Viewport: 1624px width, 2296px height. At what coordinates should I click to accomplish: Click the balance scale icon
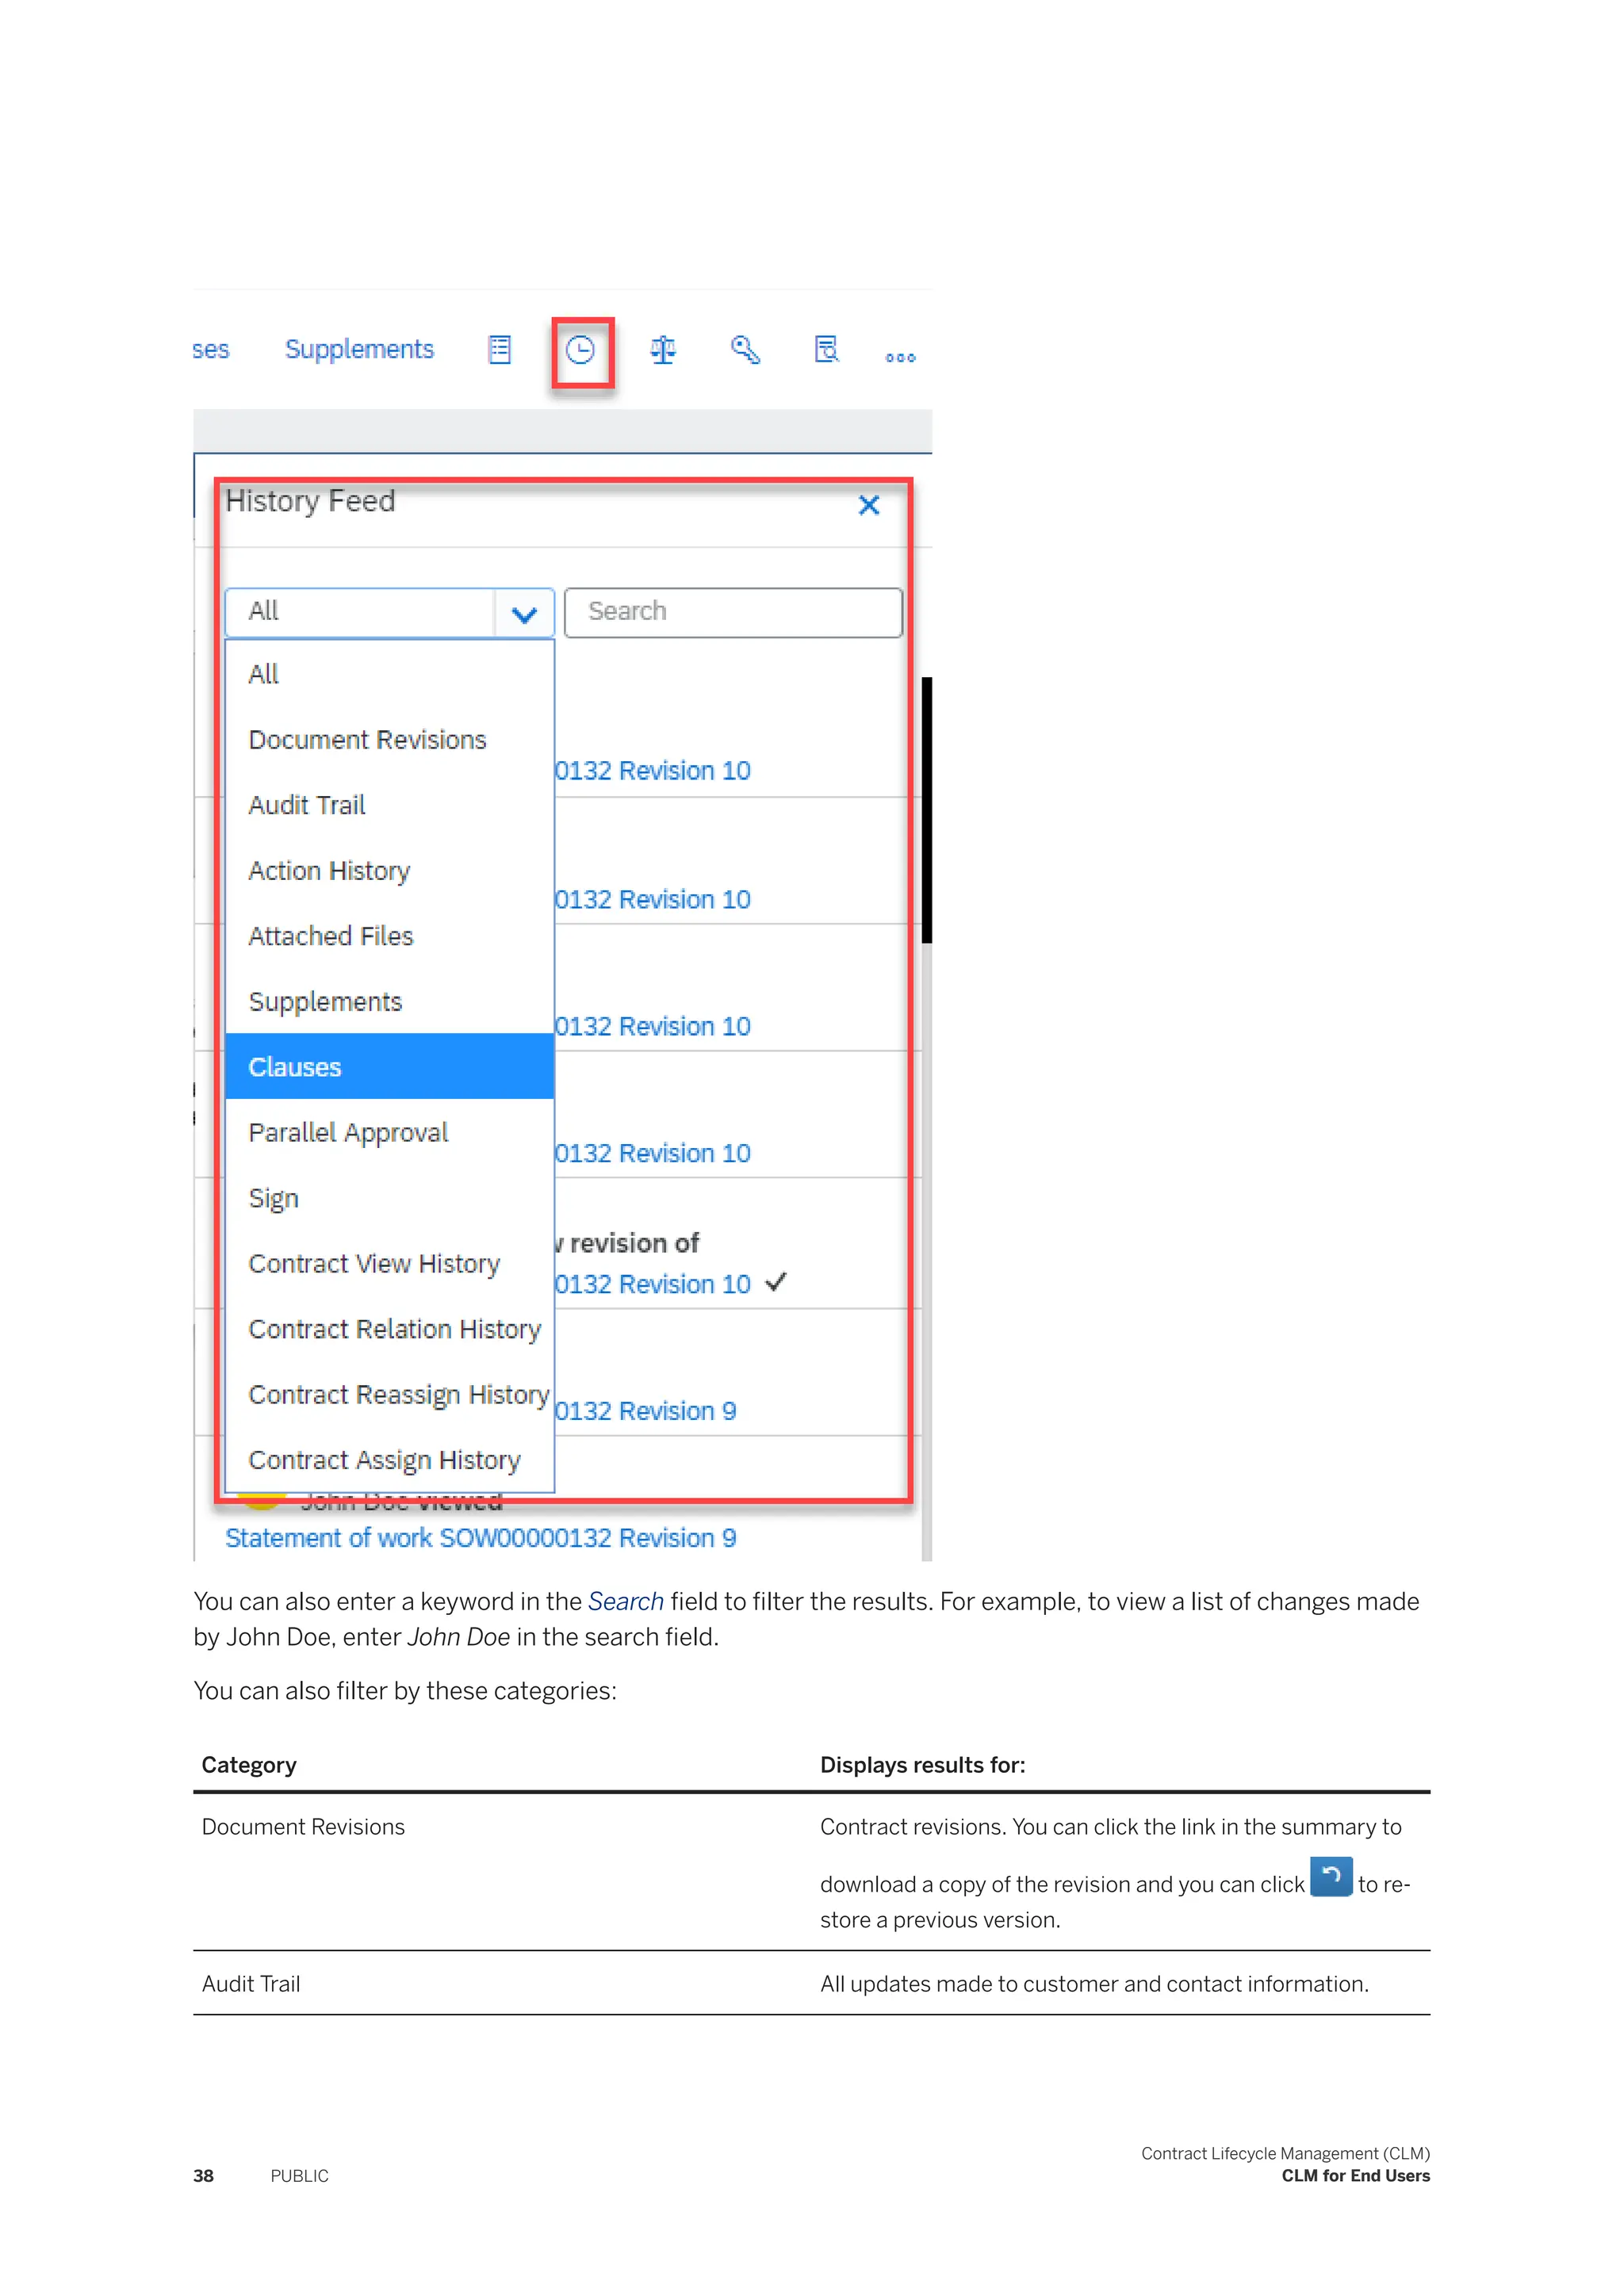tap(663, 350)
